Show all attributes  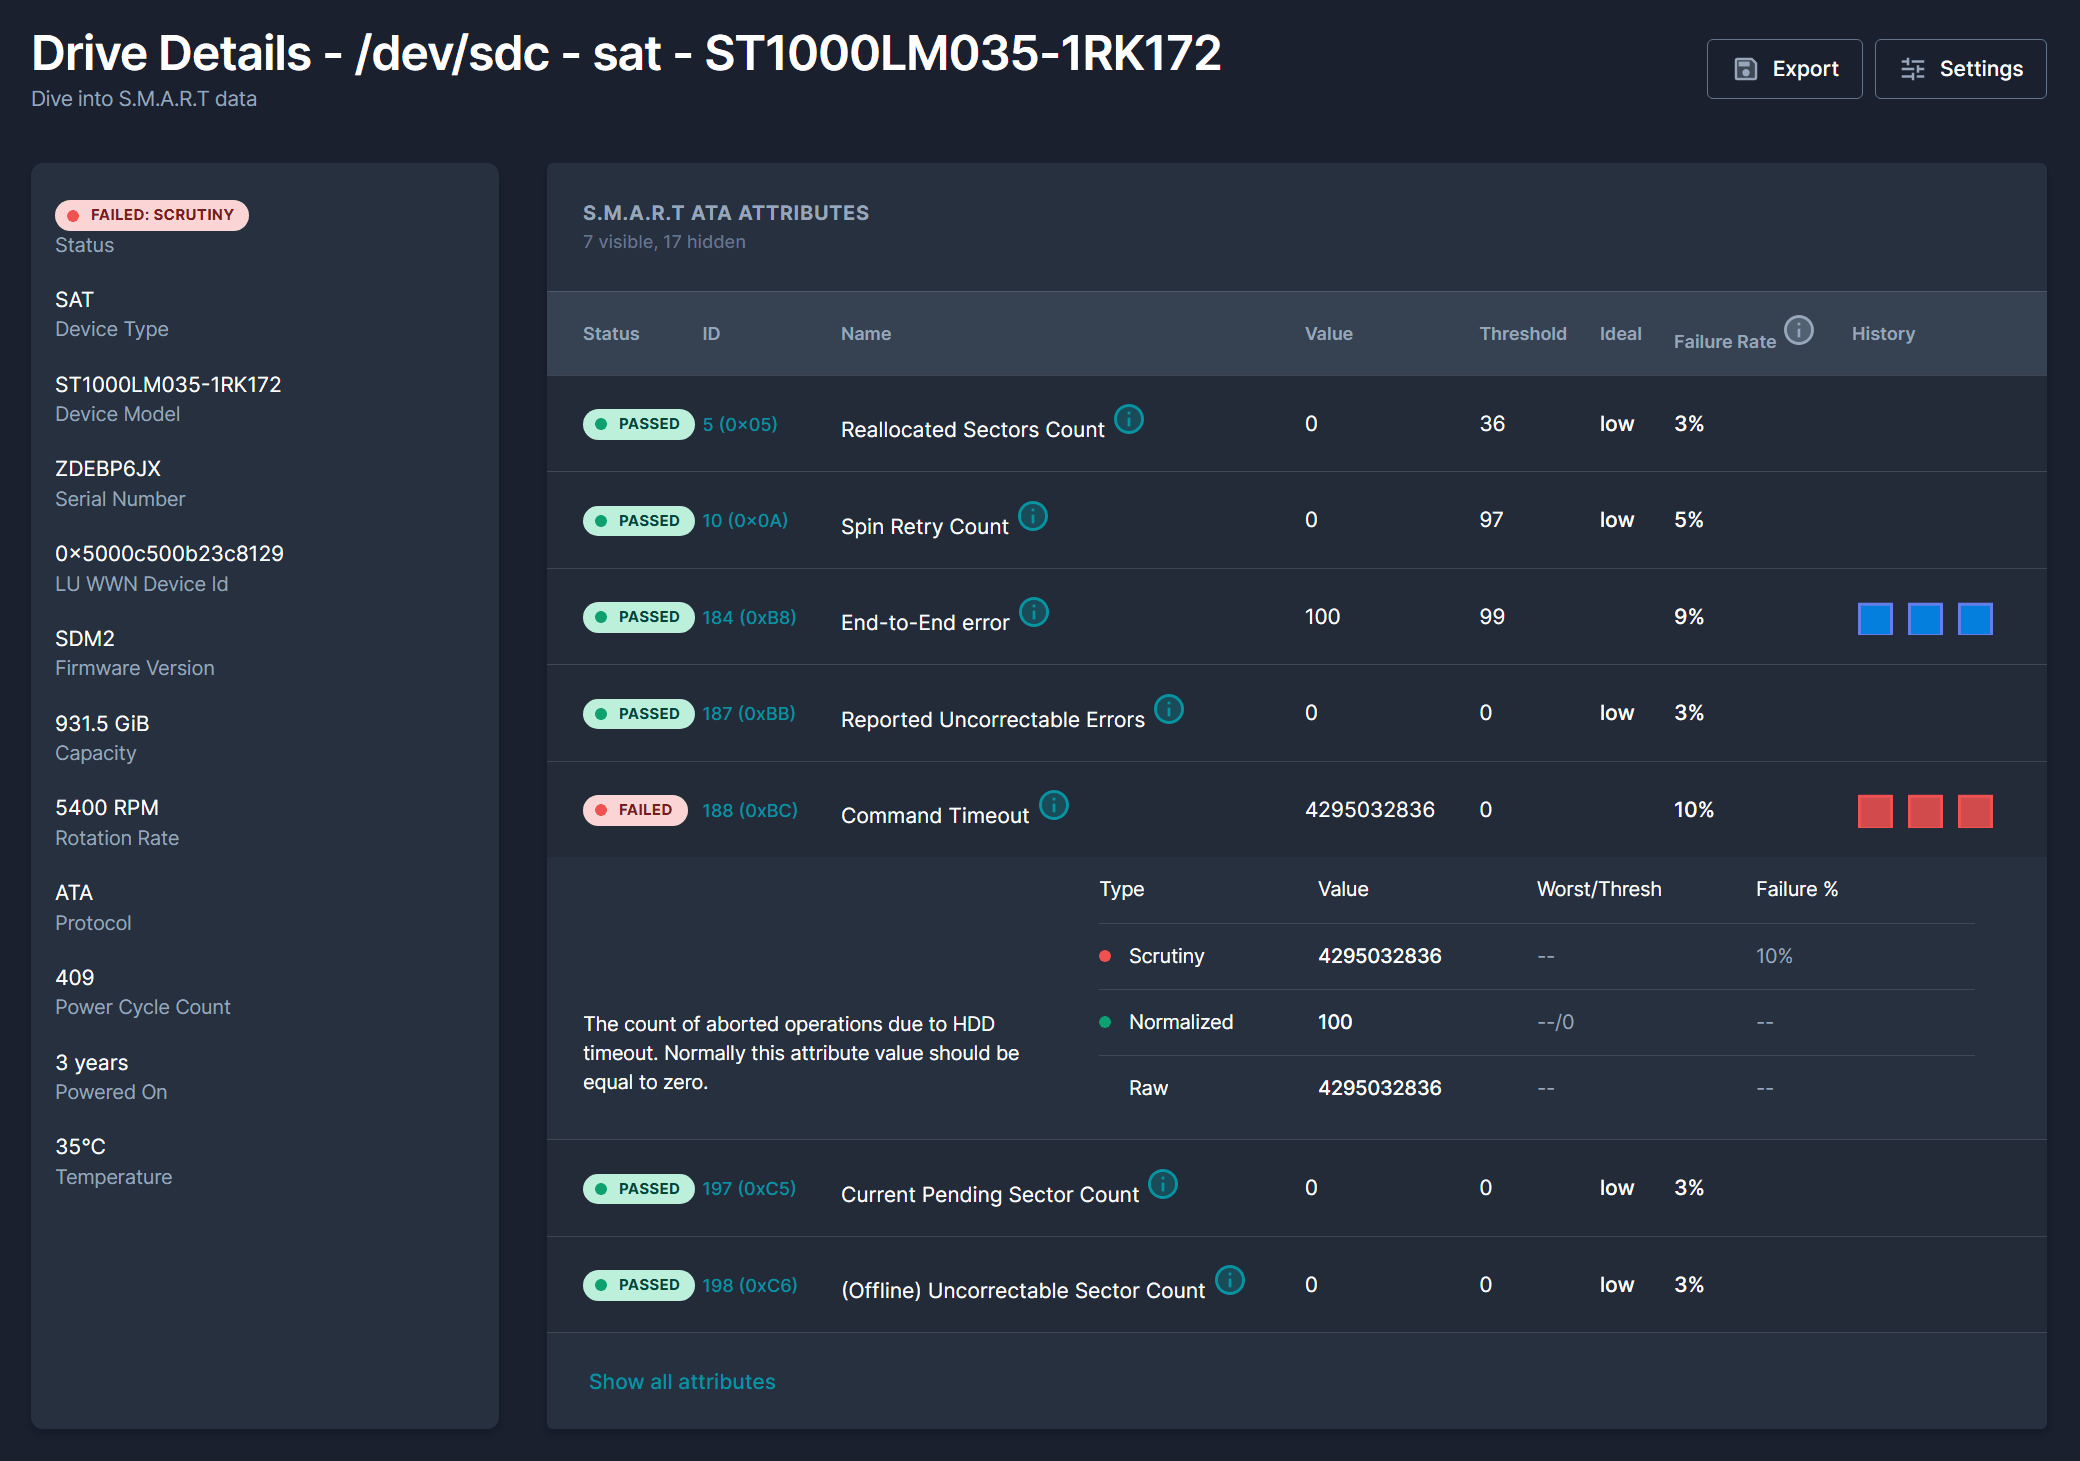point(681,1381)
